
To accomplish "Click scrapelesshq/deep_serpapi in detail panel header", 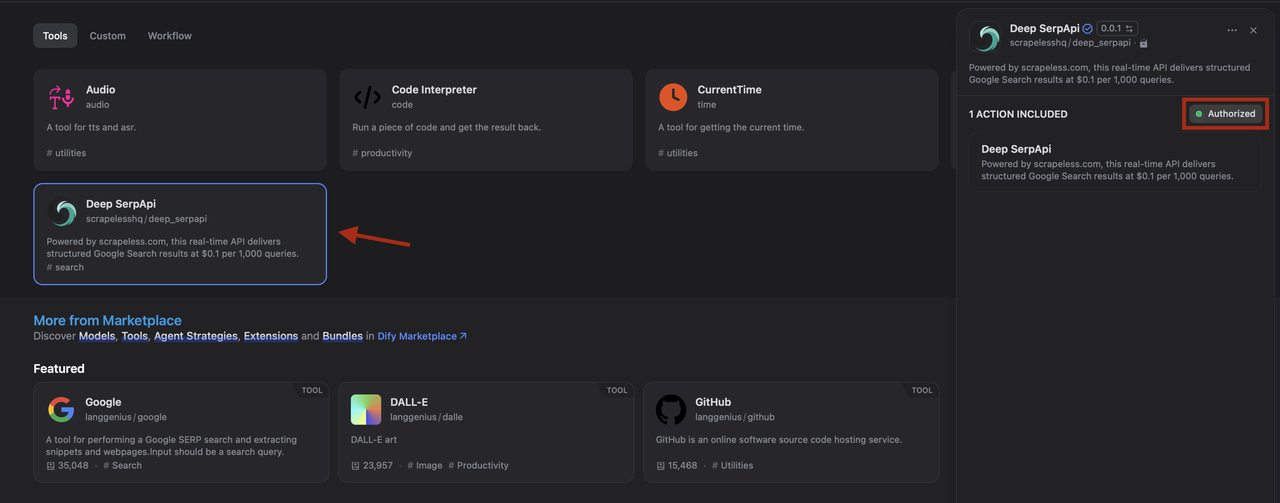I will (1070, 43).
